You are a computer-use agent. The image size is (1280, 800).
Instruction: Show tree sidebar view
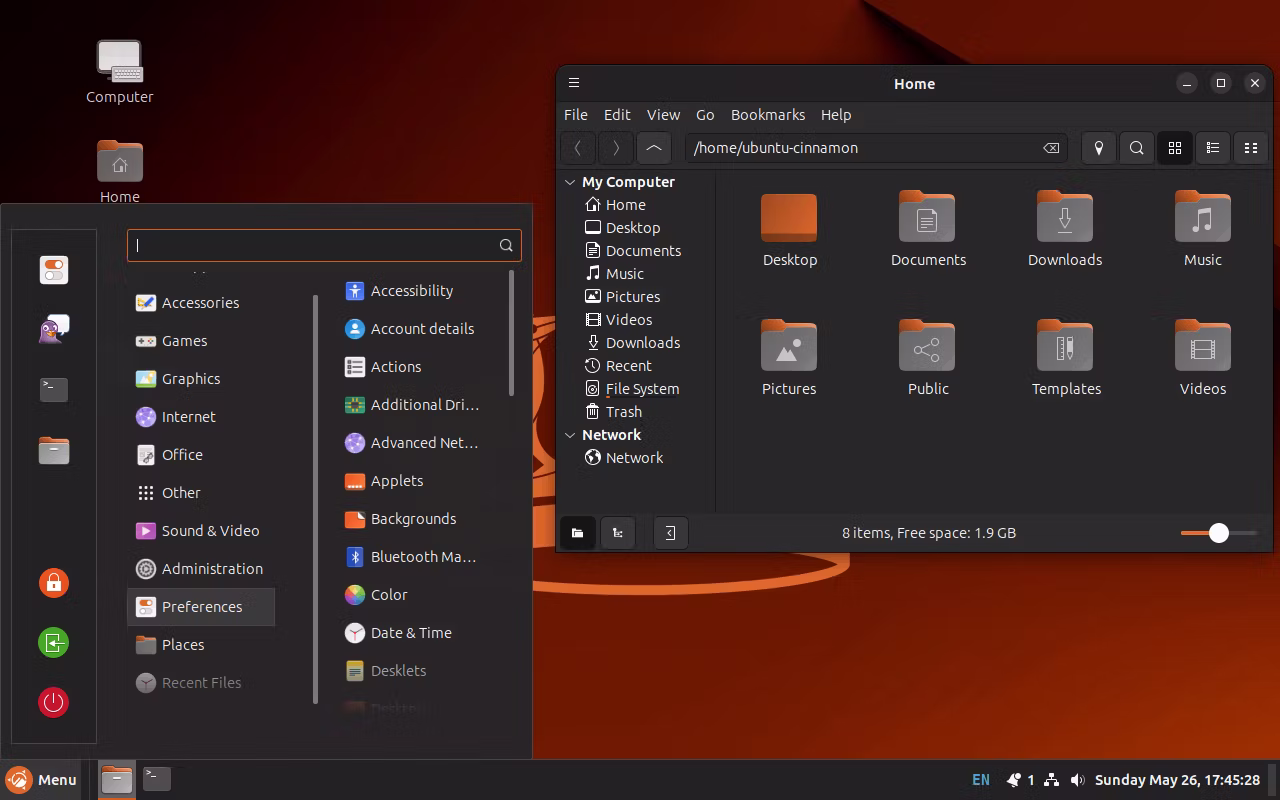[618, 533]
